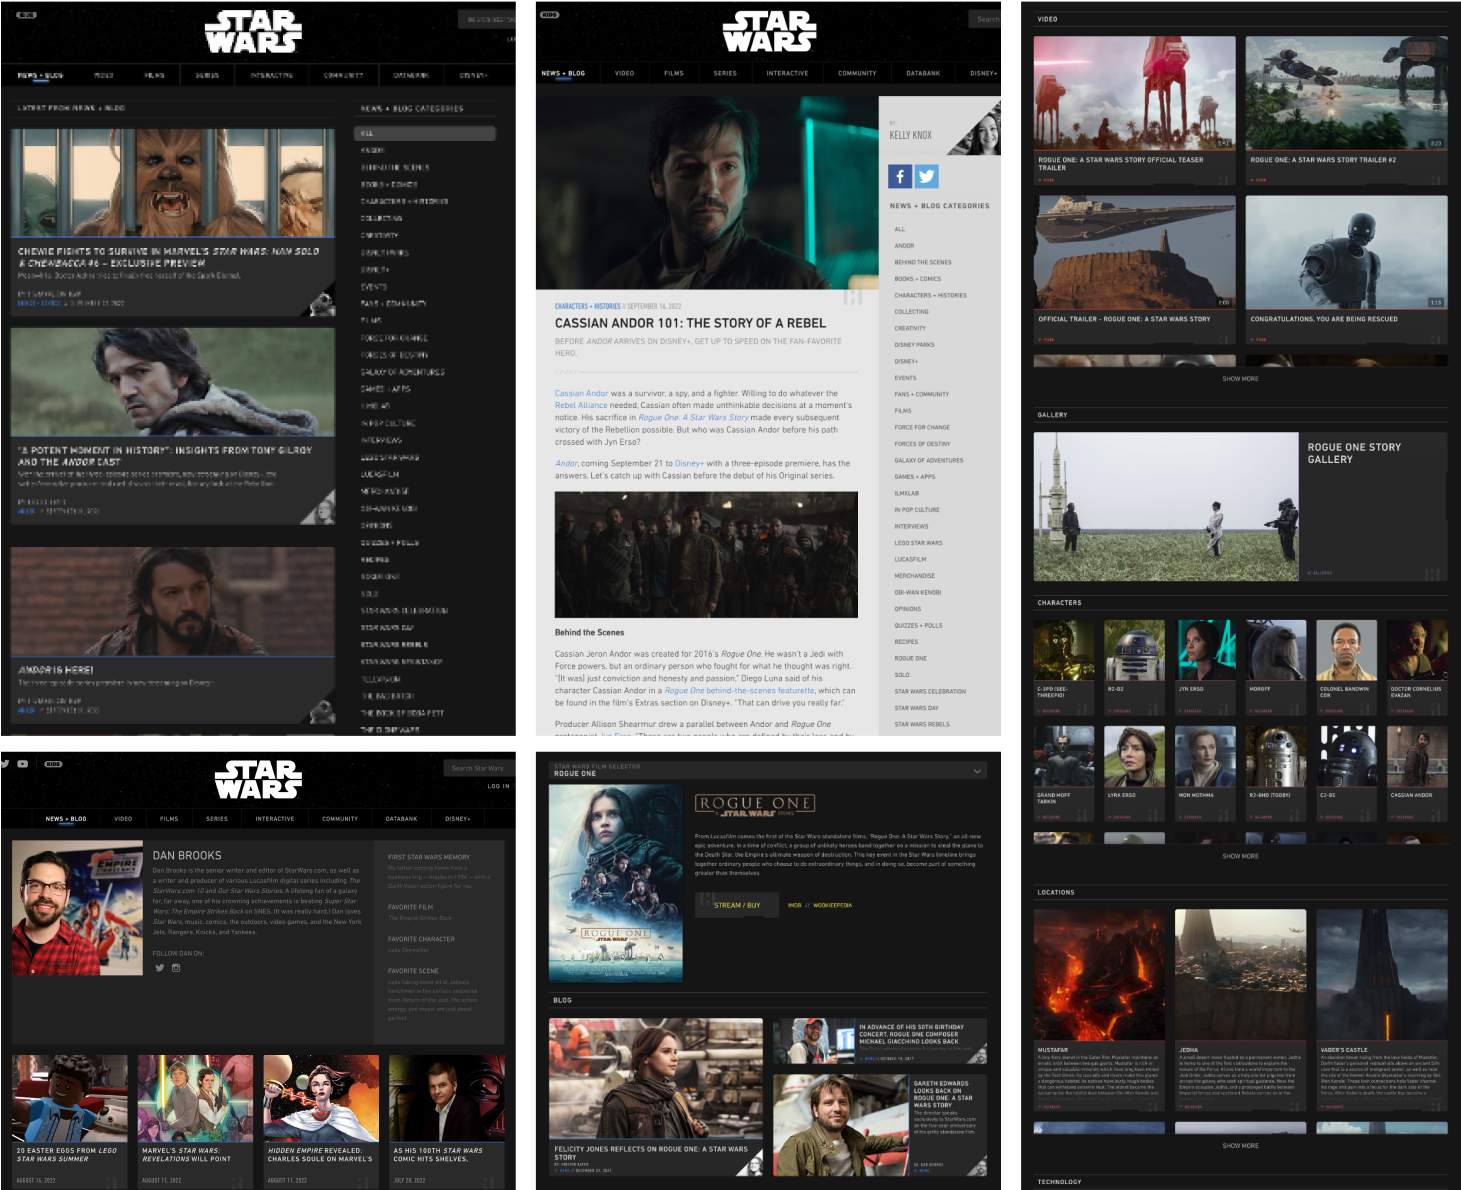
Task: Click the Dan Brooks profile photo
Action: (x=78, y=908)
